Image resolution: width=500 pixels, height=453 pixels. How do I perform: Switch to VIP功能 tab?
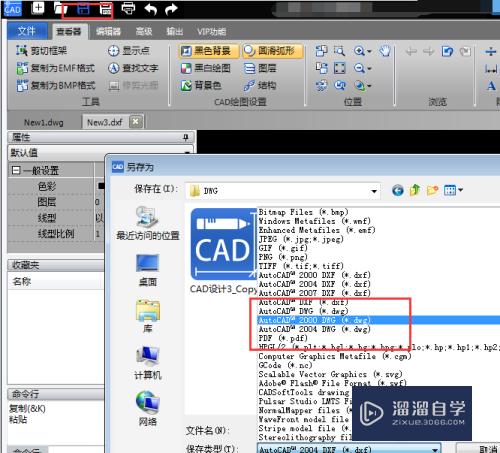pos(212,31)
